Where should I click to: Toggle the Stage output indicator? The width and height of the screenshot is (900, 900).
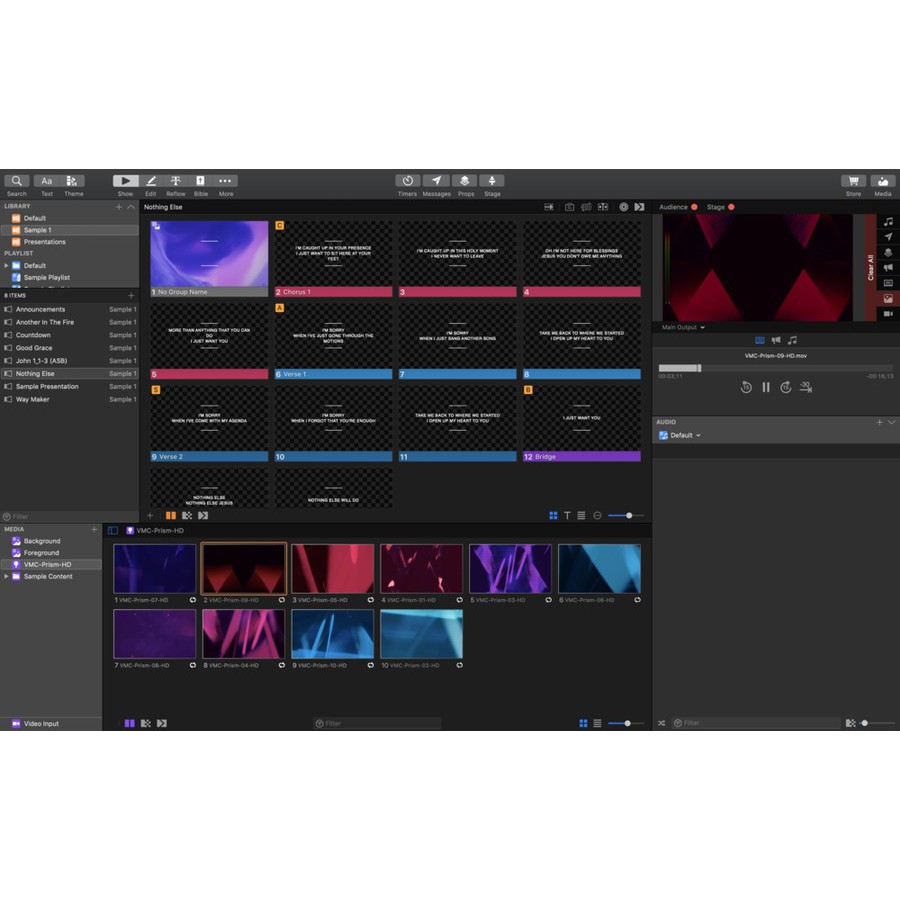coord(731,207)
